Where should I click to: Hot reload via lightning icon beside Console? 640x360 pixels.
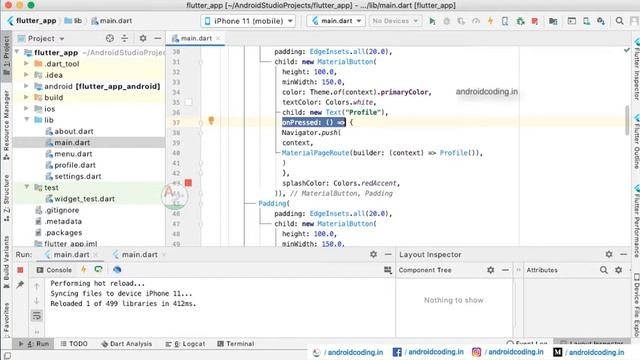pyautogui.click(x=84, y=269)
